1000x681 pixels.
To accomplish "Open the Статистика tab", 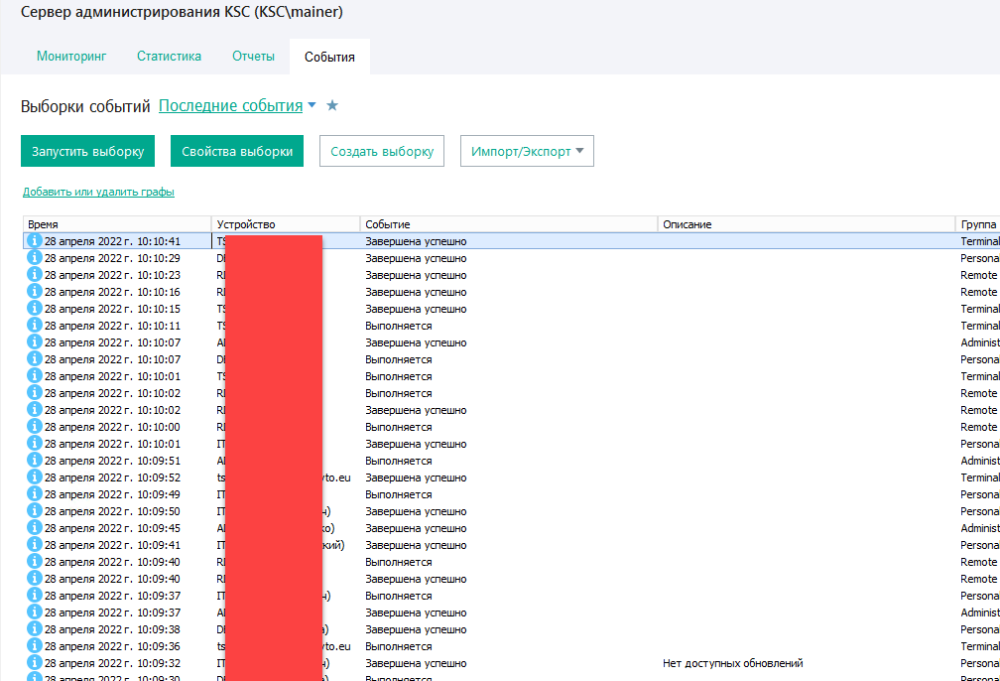I will pyautogui.click(x=169, y=56).
